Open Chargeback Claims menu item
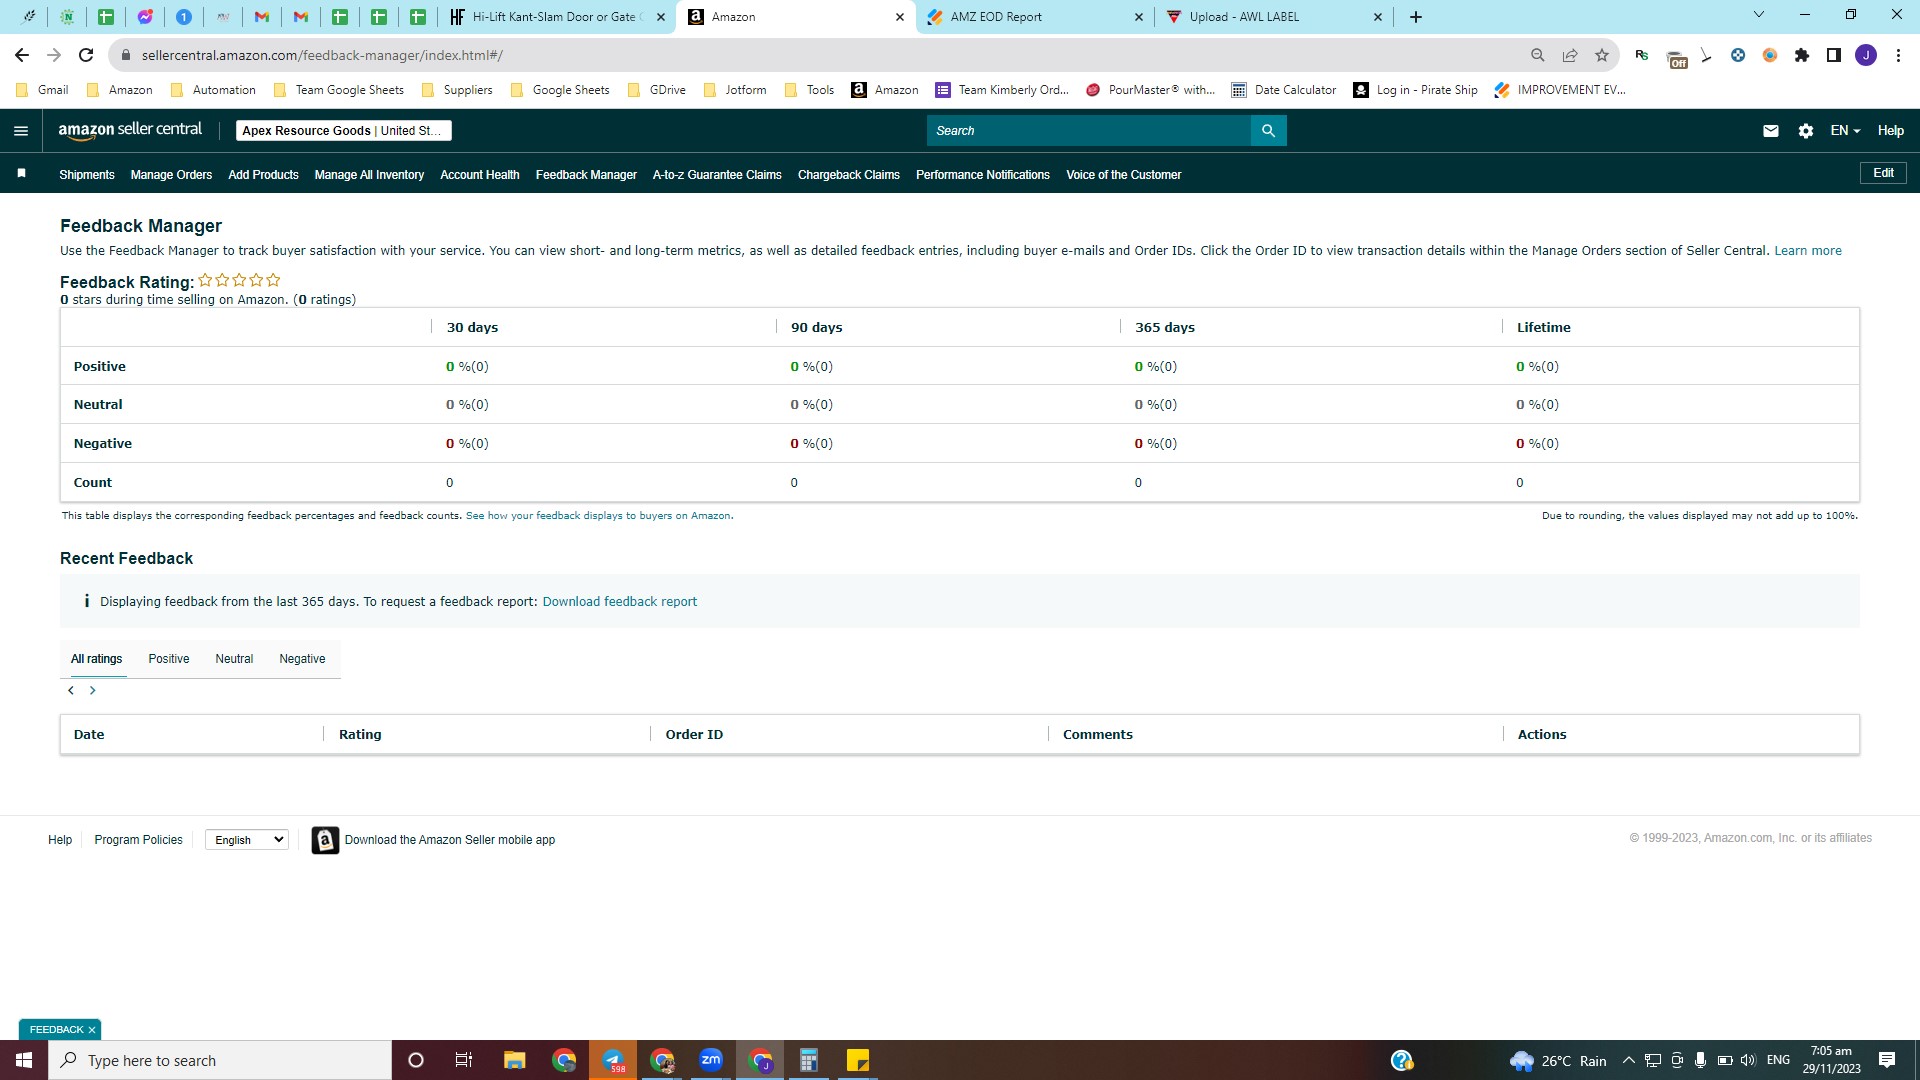 (x=849, y=175)
